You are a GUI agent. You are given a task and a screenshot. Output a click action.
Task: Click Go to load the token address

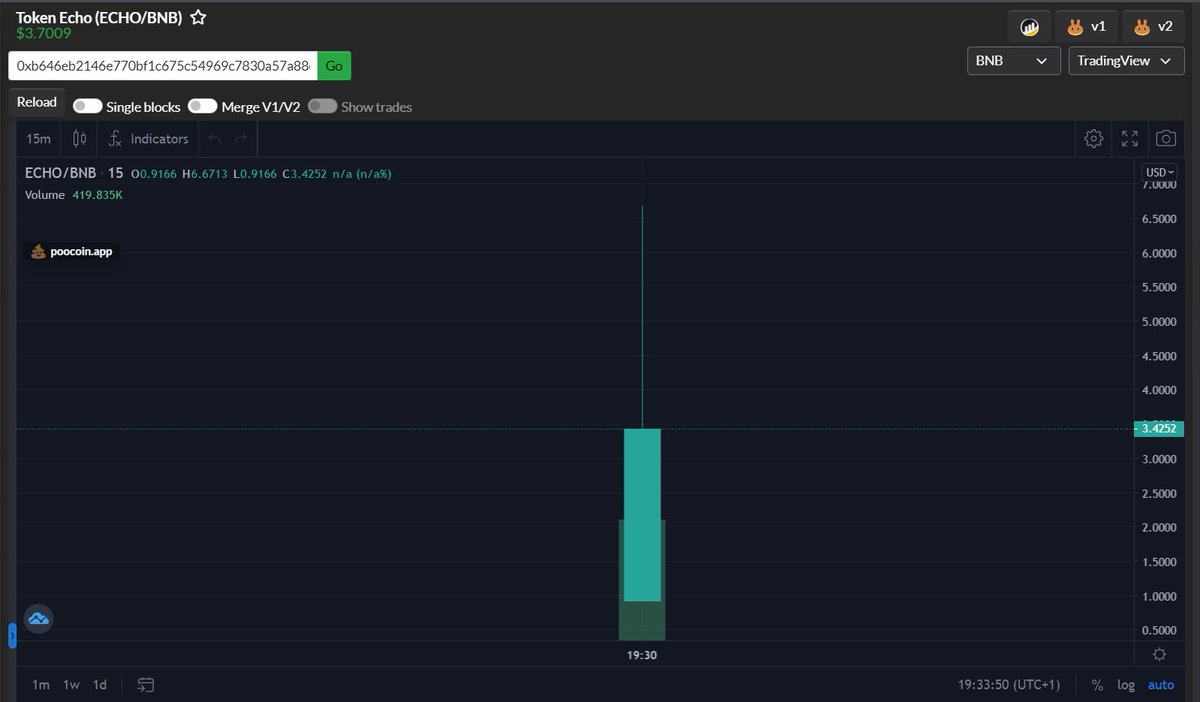[x=333, y=65]
